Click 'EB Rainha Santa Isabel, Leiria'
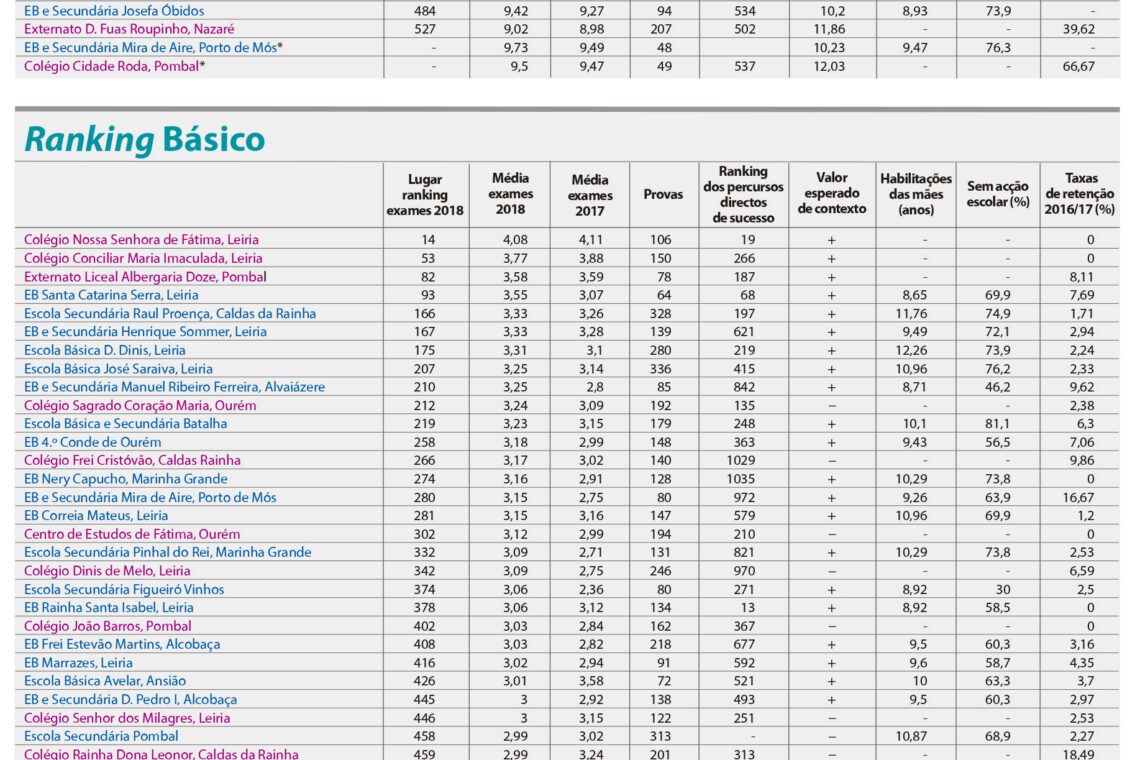 [x=109, y=607]
